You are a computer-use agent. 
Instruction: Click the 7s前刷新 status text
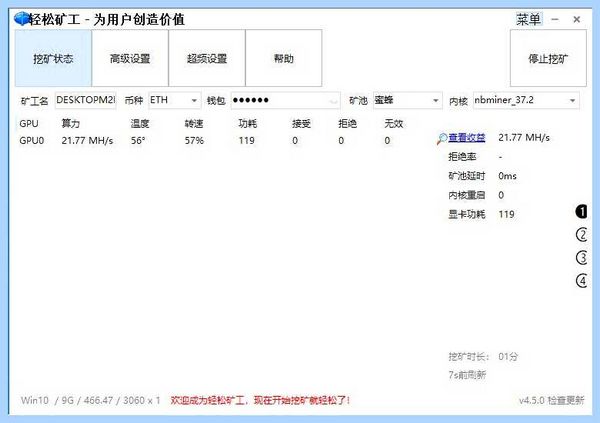tap(467, 375)
